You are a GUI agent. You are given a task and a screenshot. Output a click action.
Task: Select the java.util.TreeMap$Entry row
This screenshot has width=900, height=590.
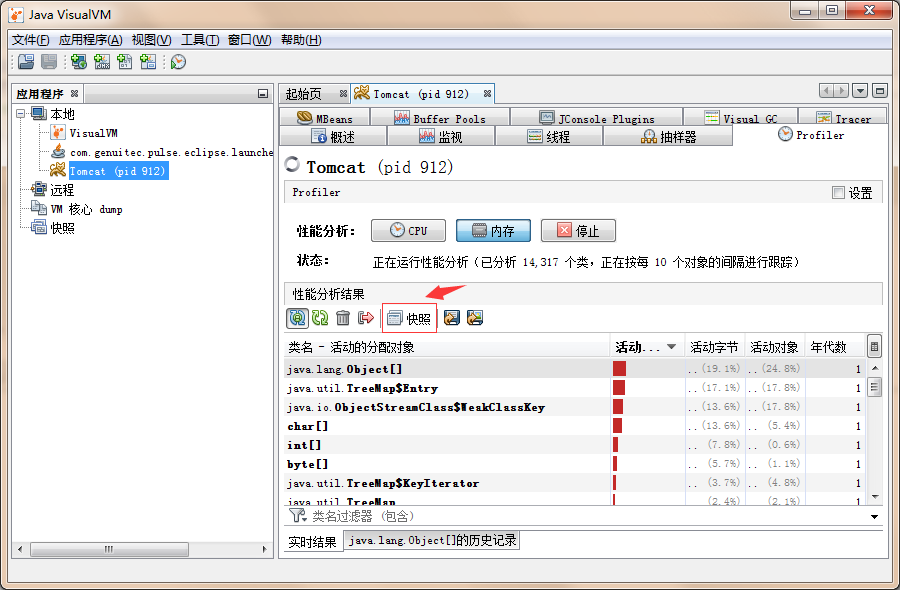click(575, 387)
